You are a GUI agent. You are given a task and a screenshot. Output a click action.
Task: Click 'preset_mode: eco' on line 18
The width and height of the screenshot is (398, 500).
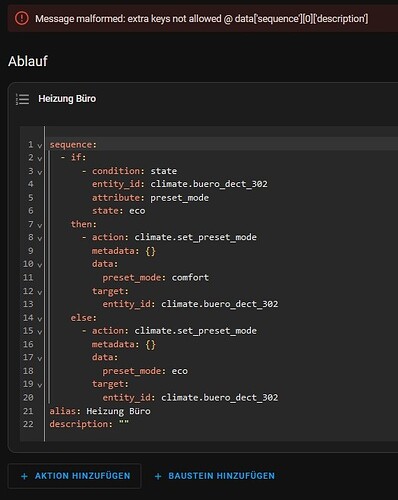pyautogui.click(x=145, y=371)
